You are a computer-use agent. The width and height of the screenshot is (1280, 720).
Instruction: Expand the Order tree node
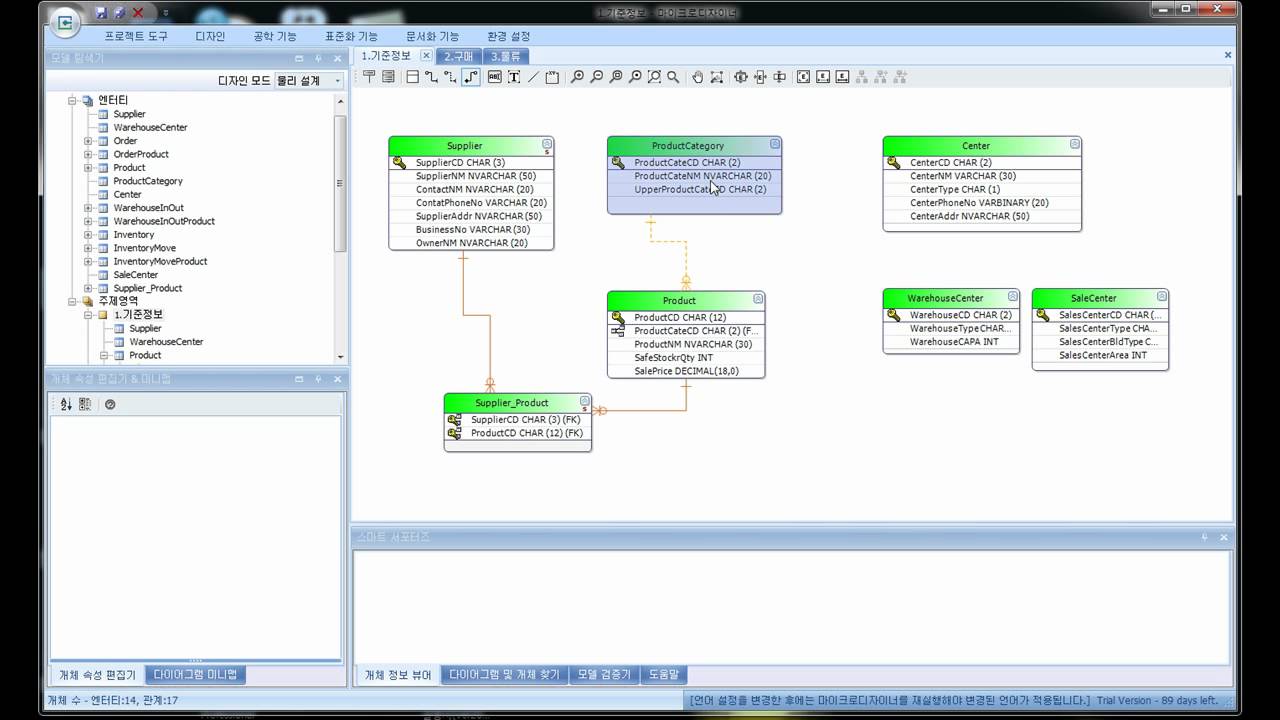(x=87, y=141)
